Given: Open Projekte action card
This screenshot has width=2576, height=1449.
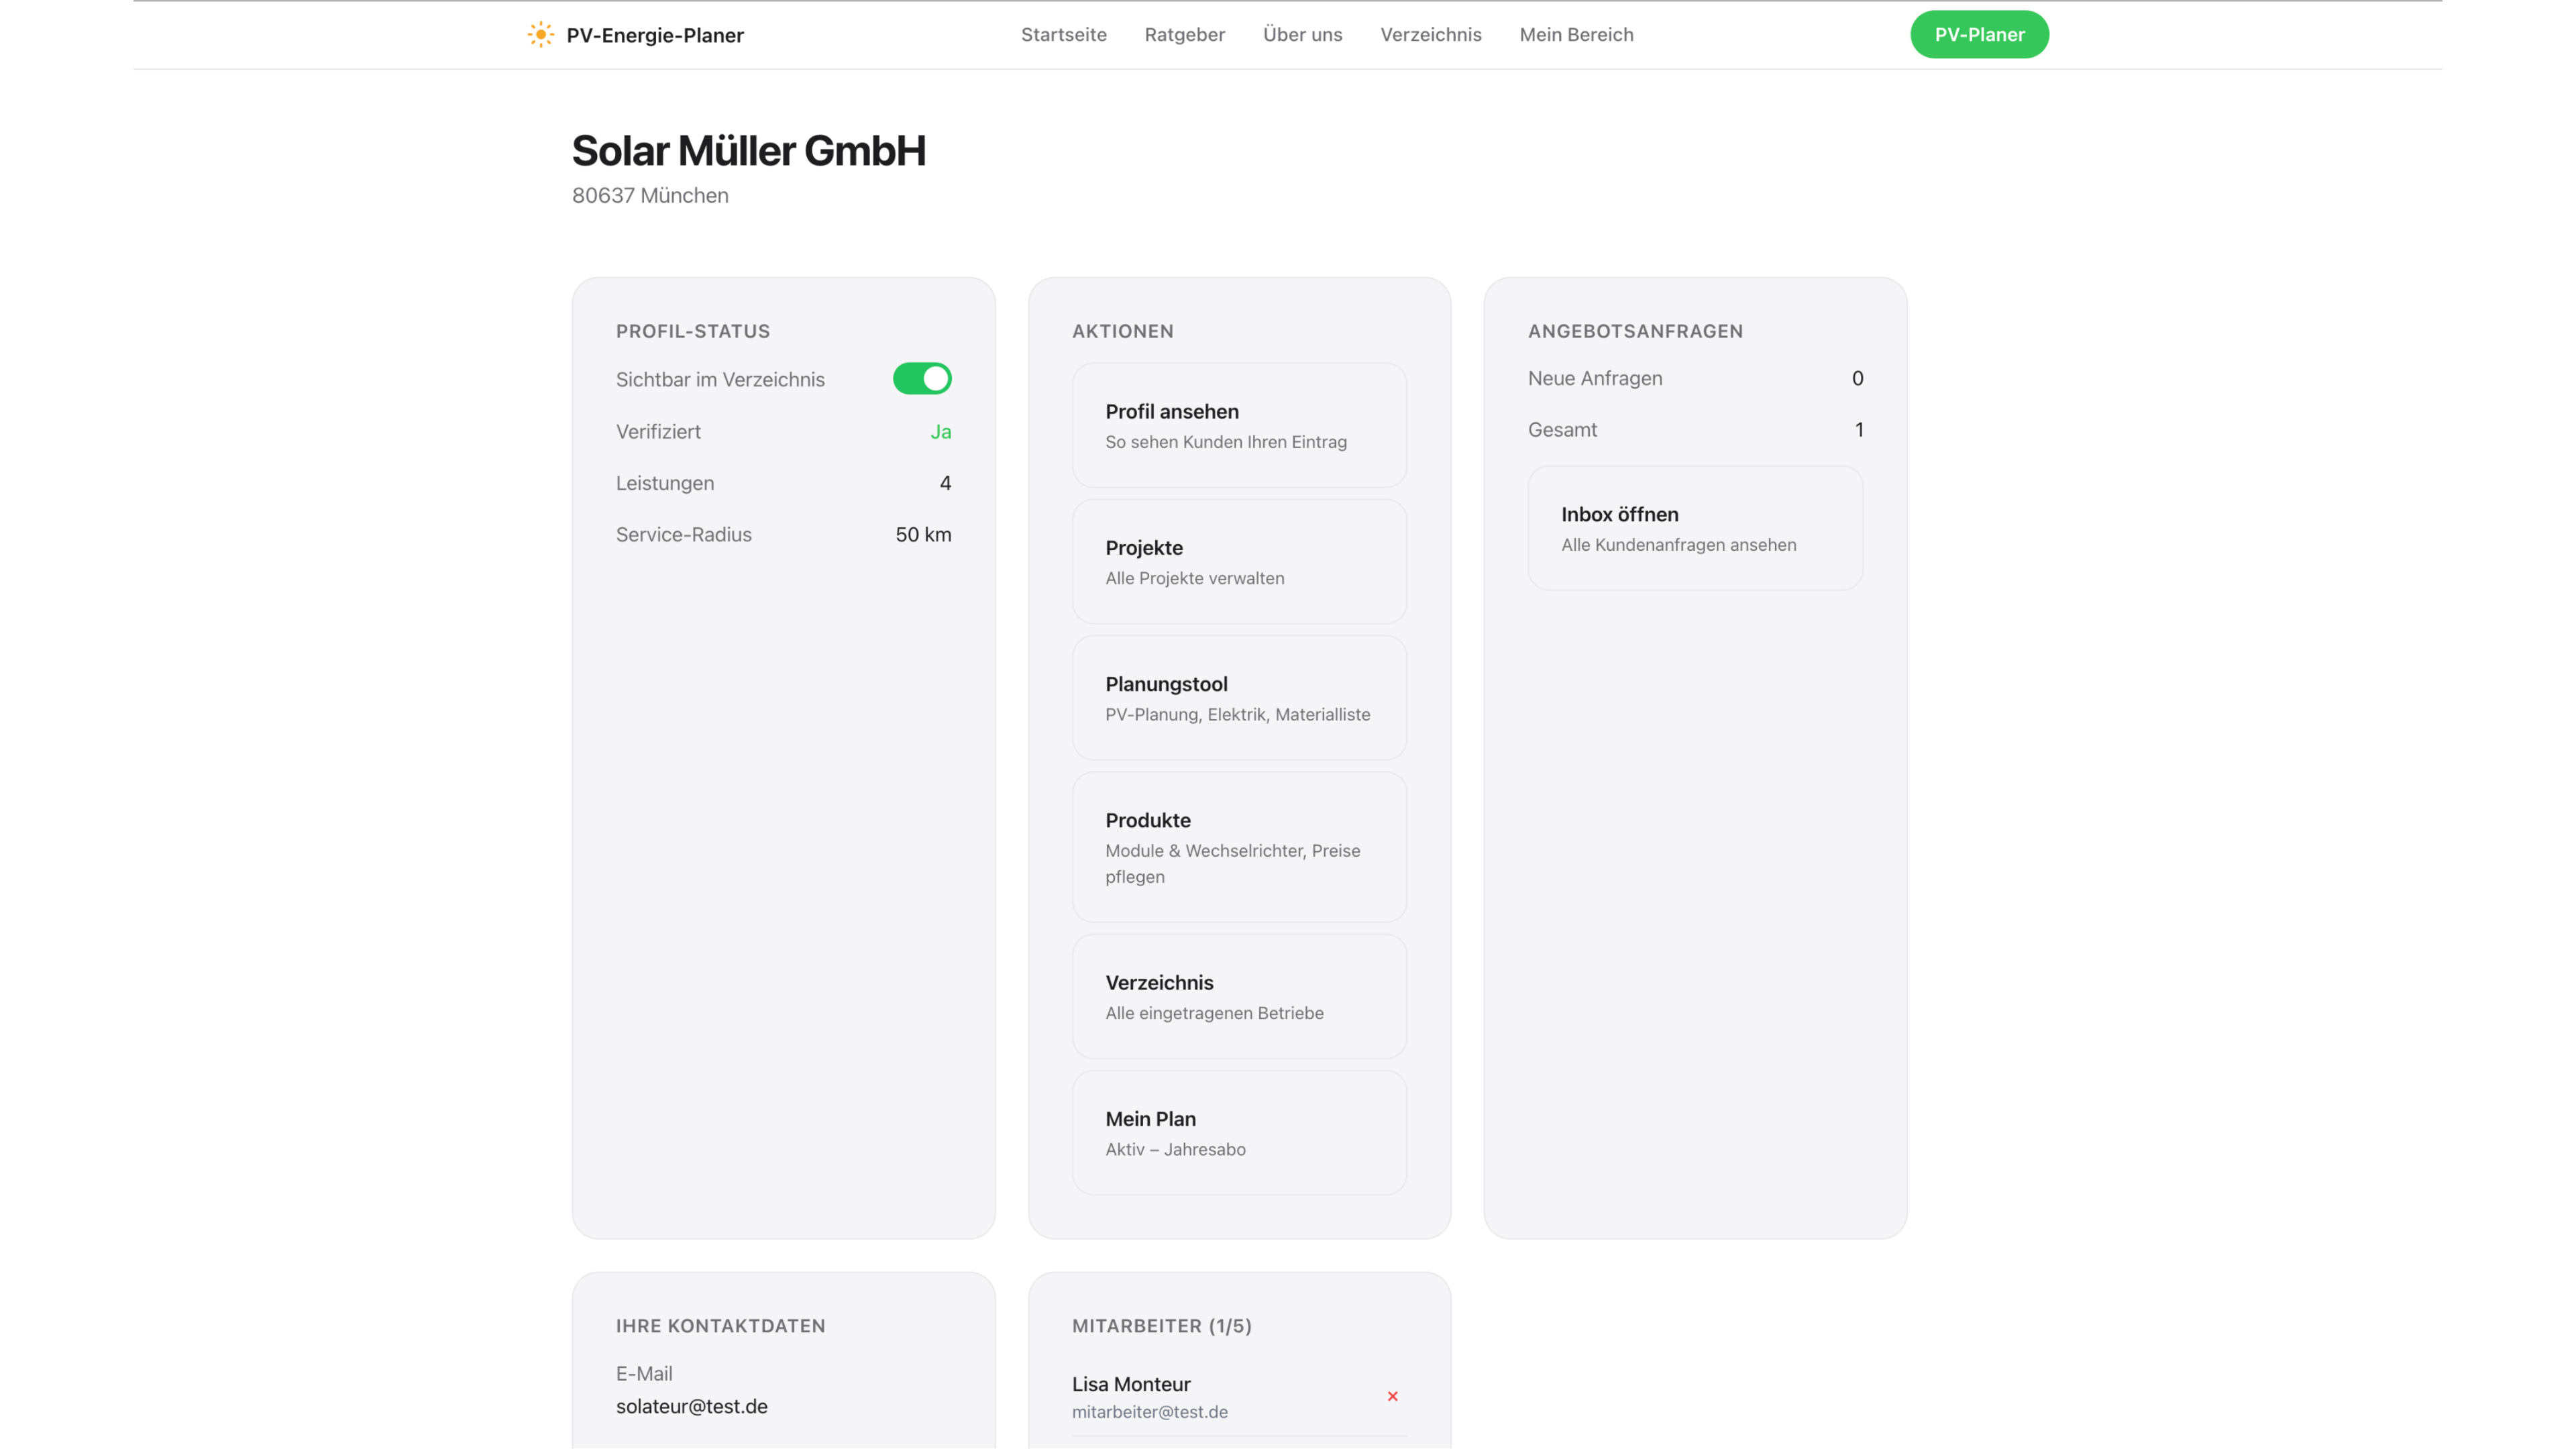Looking at the screenshot, I should click(1238, 562).
